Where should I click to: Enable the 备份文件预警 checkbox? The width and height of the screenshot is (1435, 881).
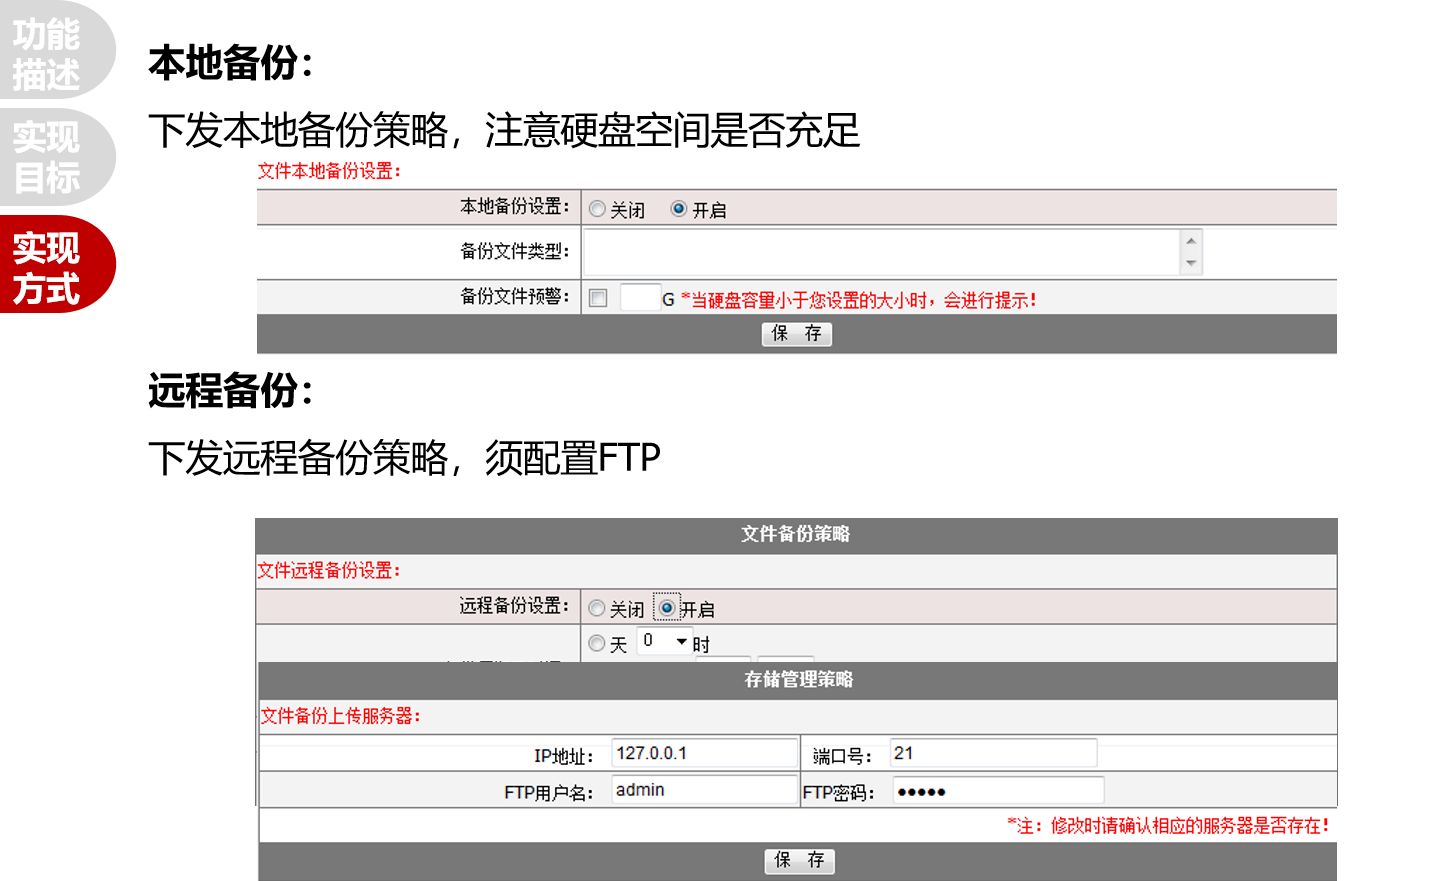[x=598, y=298]
